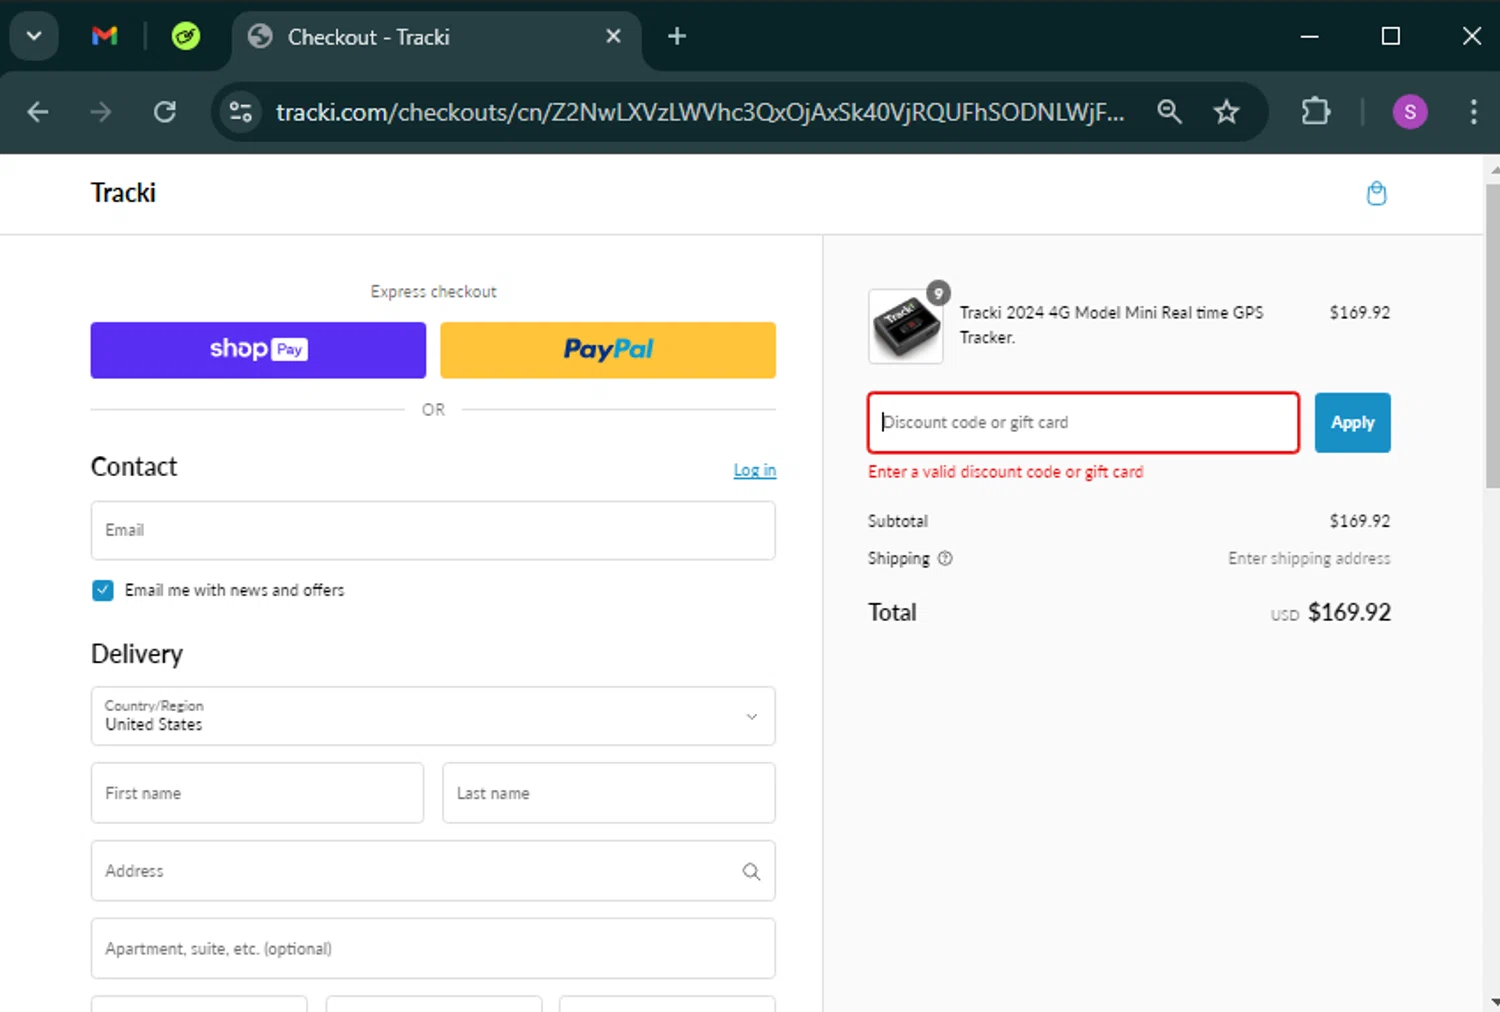Expand the Country/Region dropdown
1500x1012 pixels.
[433, 716]
